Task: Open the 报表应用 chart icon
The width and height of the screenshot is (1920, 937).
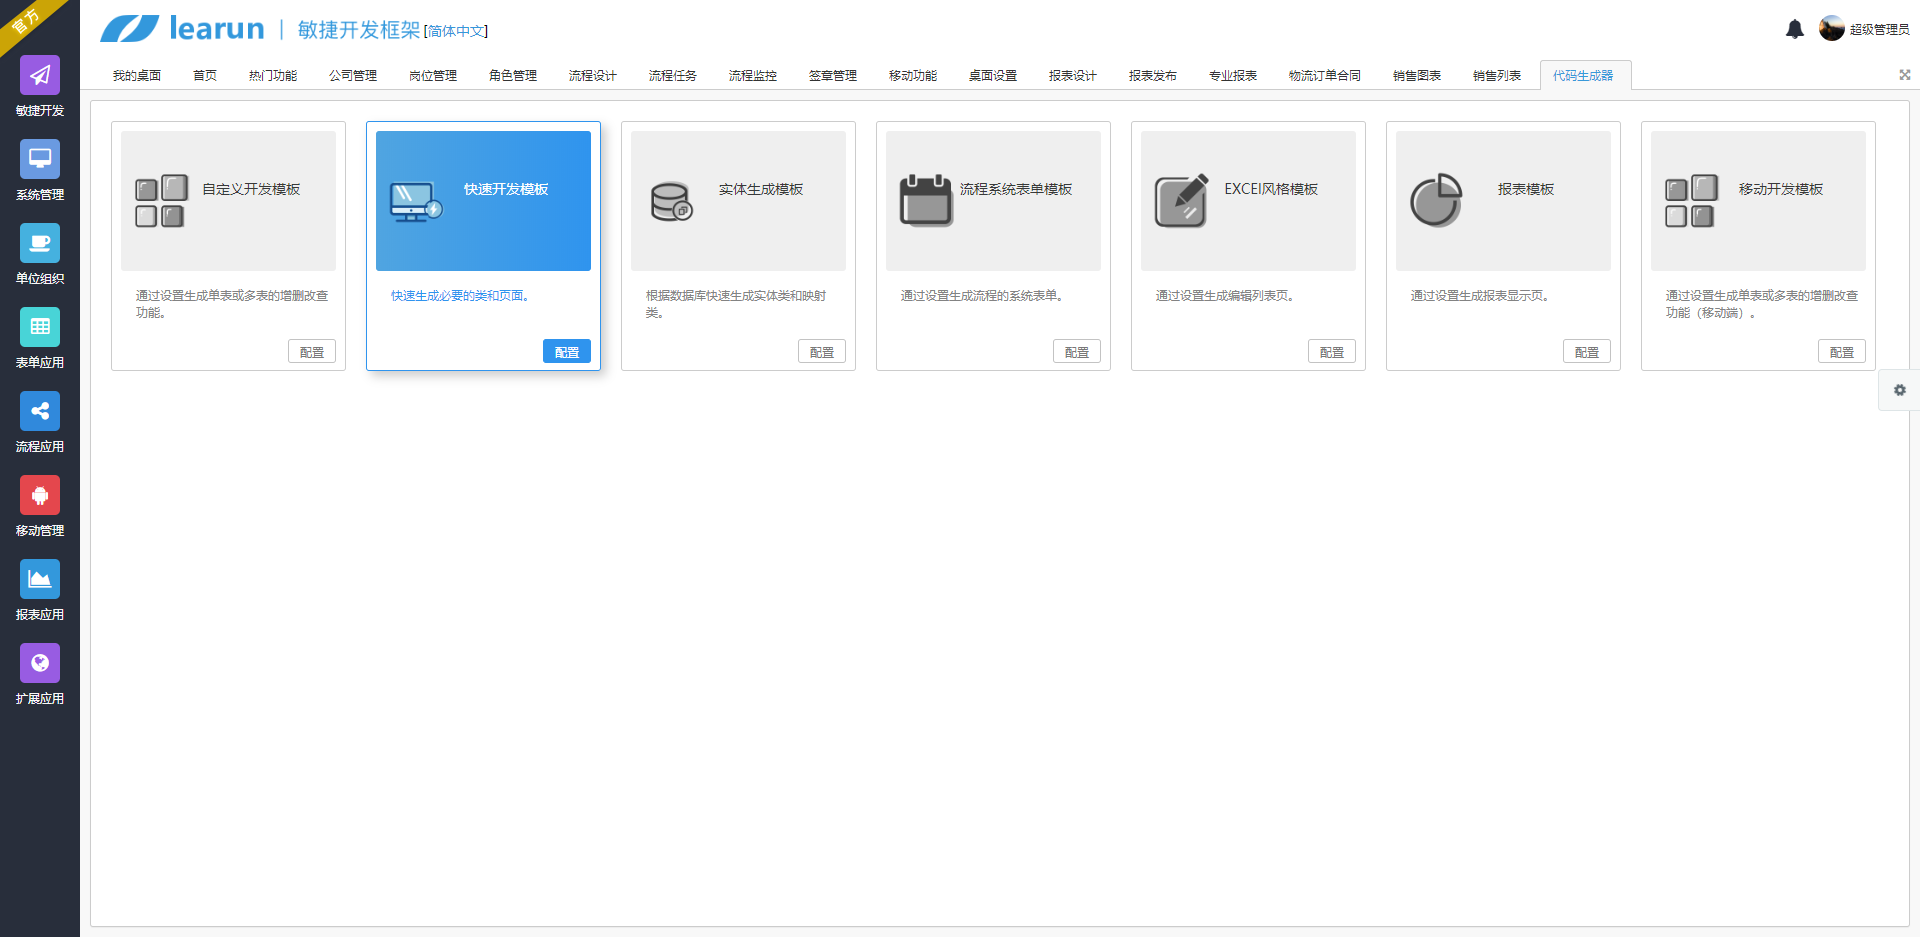Action: [x=40, y=579]
